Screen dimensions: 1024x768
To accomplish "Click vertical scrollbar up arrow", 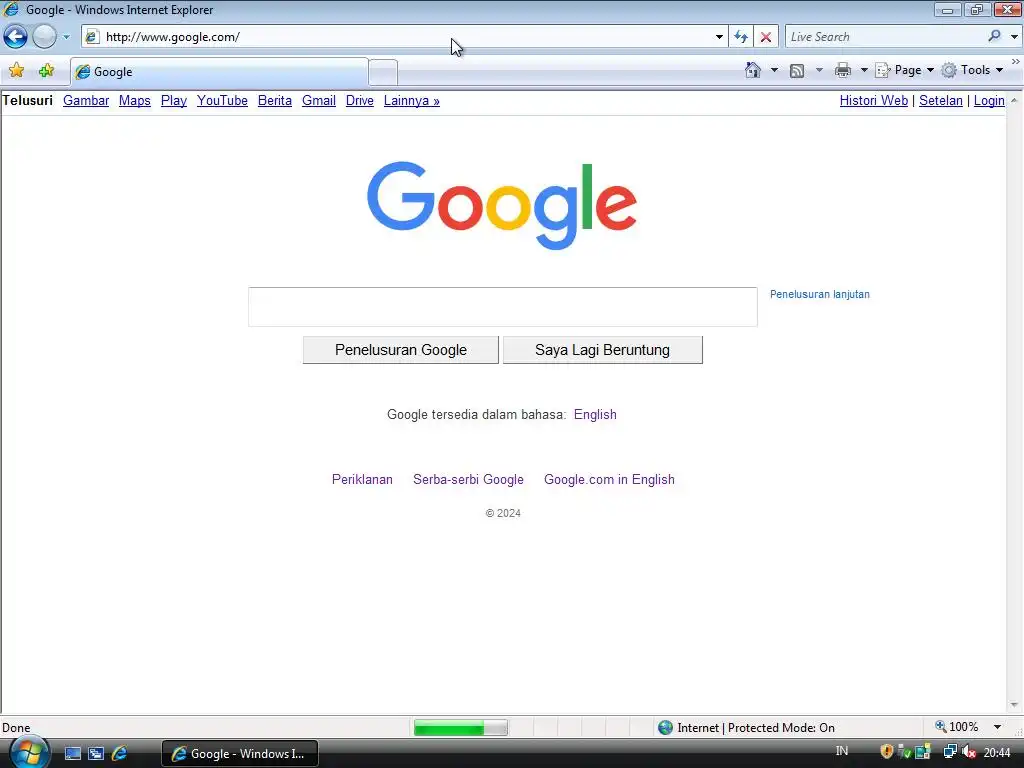I will click(1014, 101).
